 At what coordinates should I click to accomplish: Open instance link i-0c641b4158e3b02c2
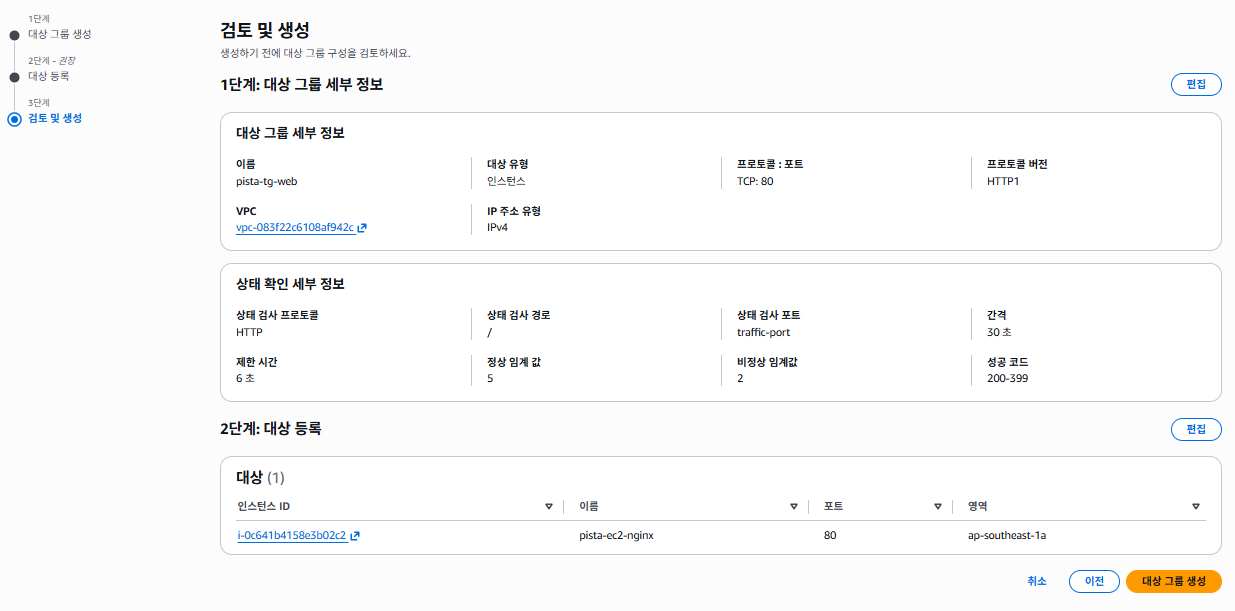[292, 536]
